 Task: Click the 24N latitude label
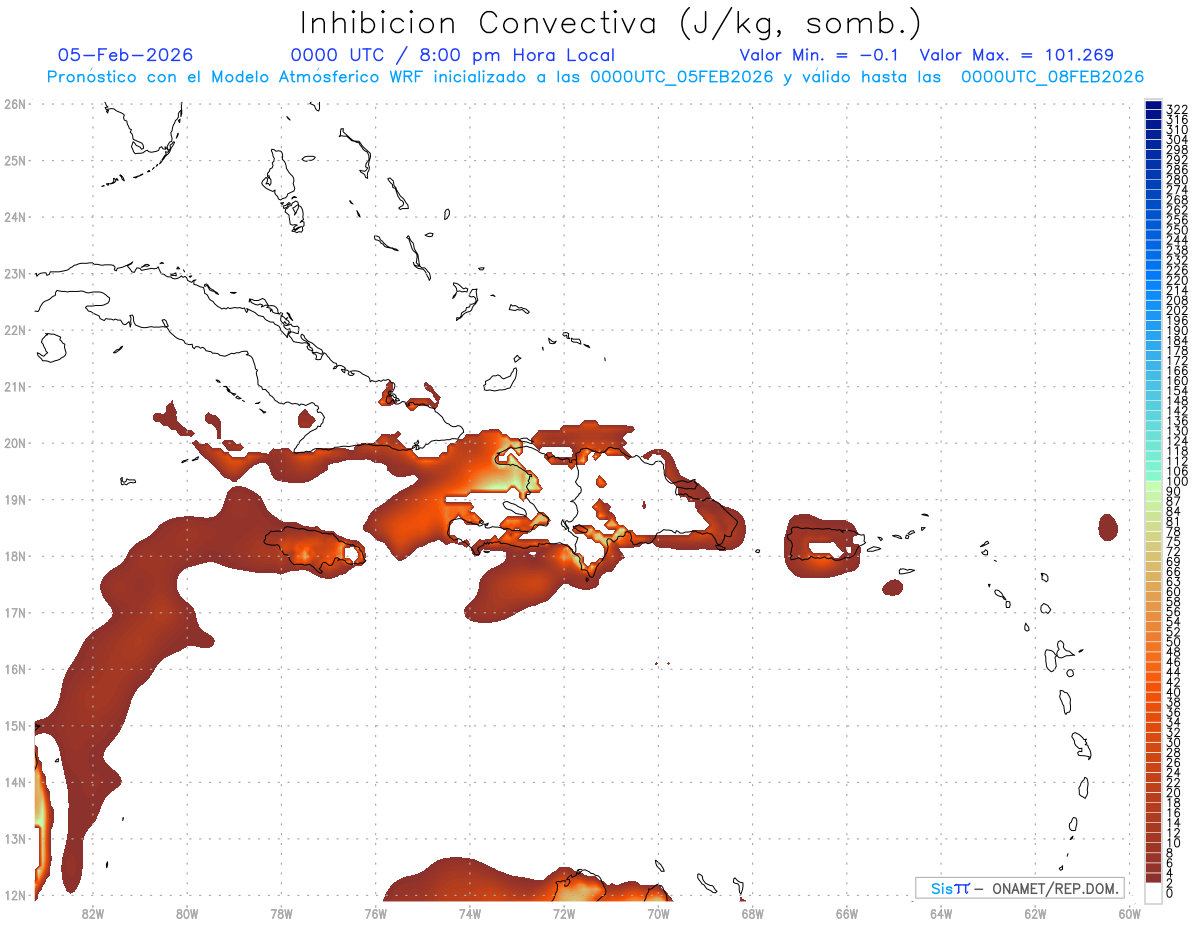14,217
